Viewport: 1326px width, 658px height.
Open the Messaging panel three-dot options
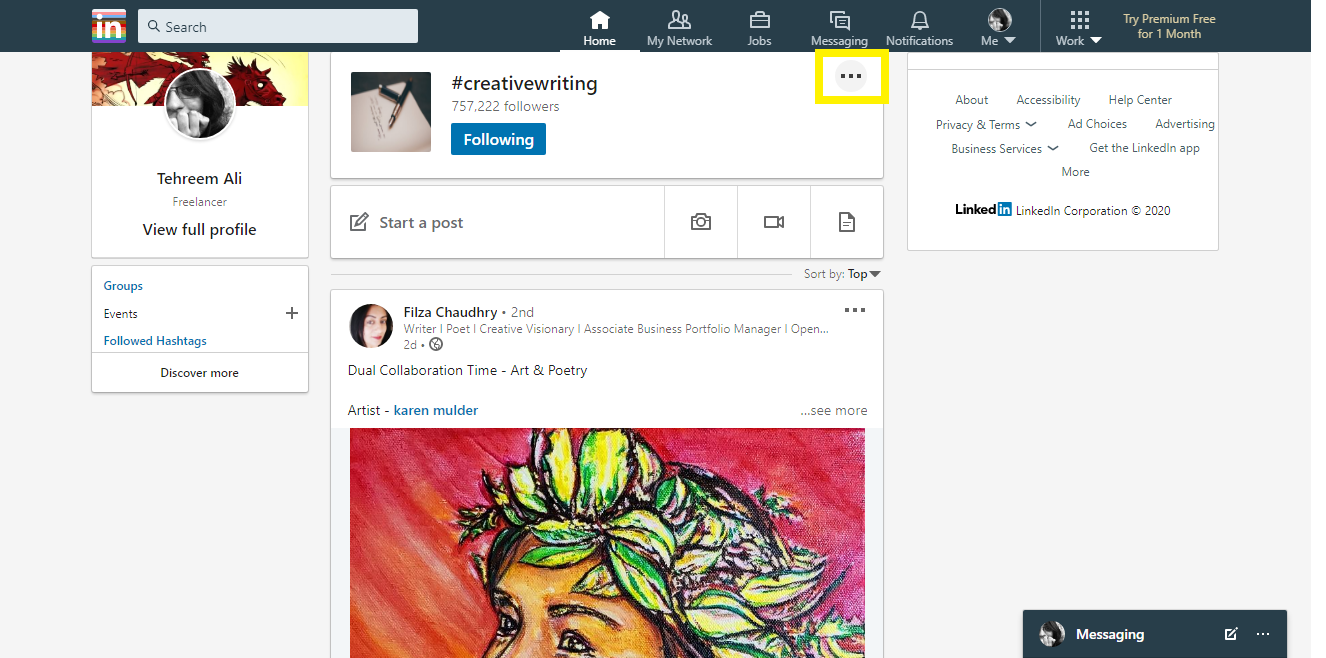pyautogui.click(x=1263, y=634)
